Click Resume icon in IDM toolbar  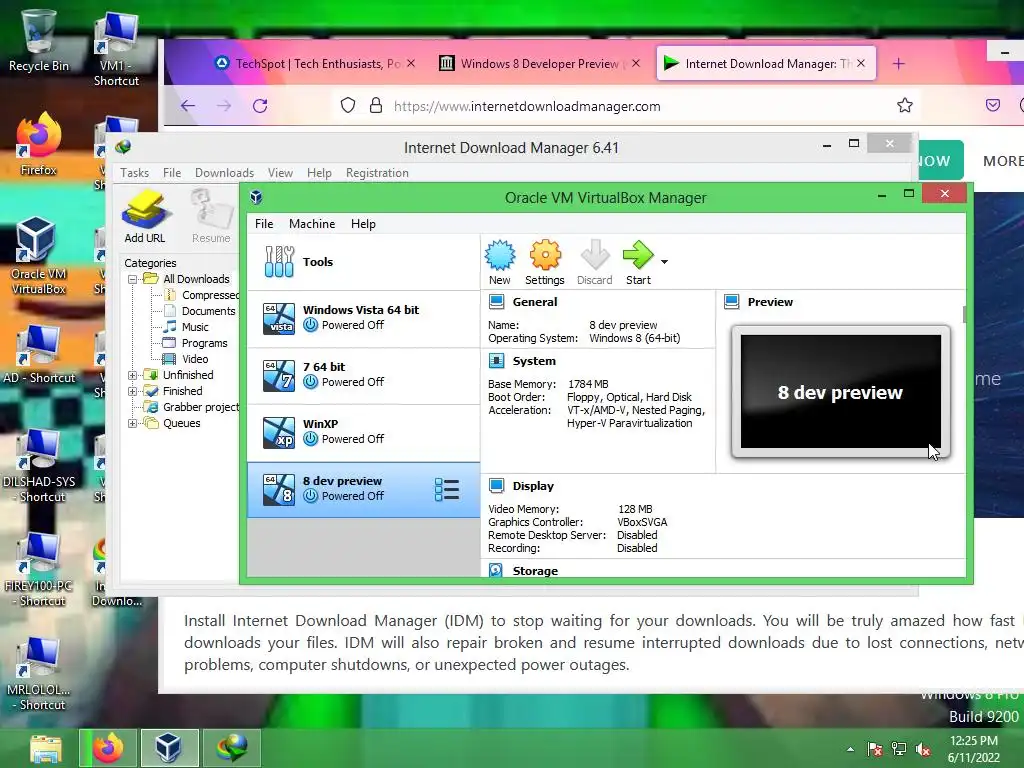(x=211, y=216)
